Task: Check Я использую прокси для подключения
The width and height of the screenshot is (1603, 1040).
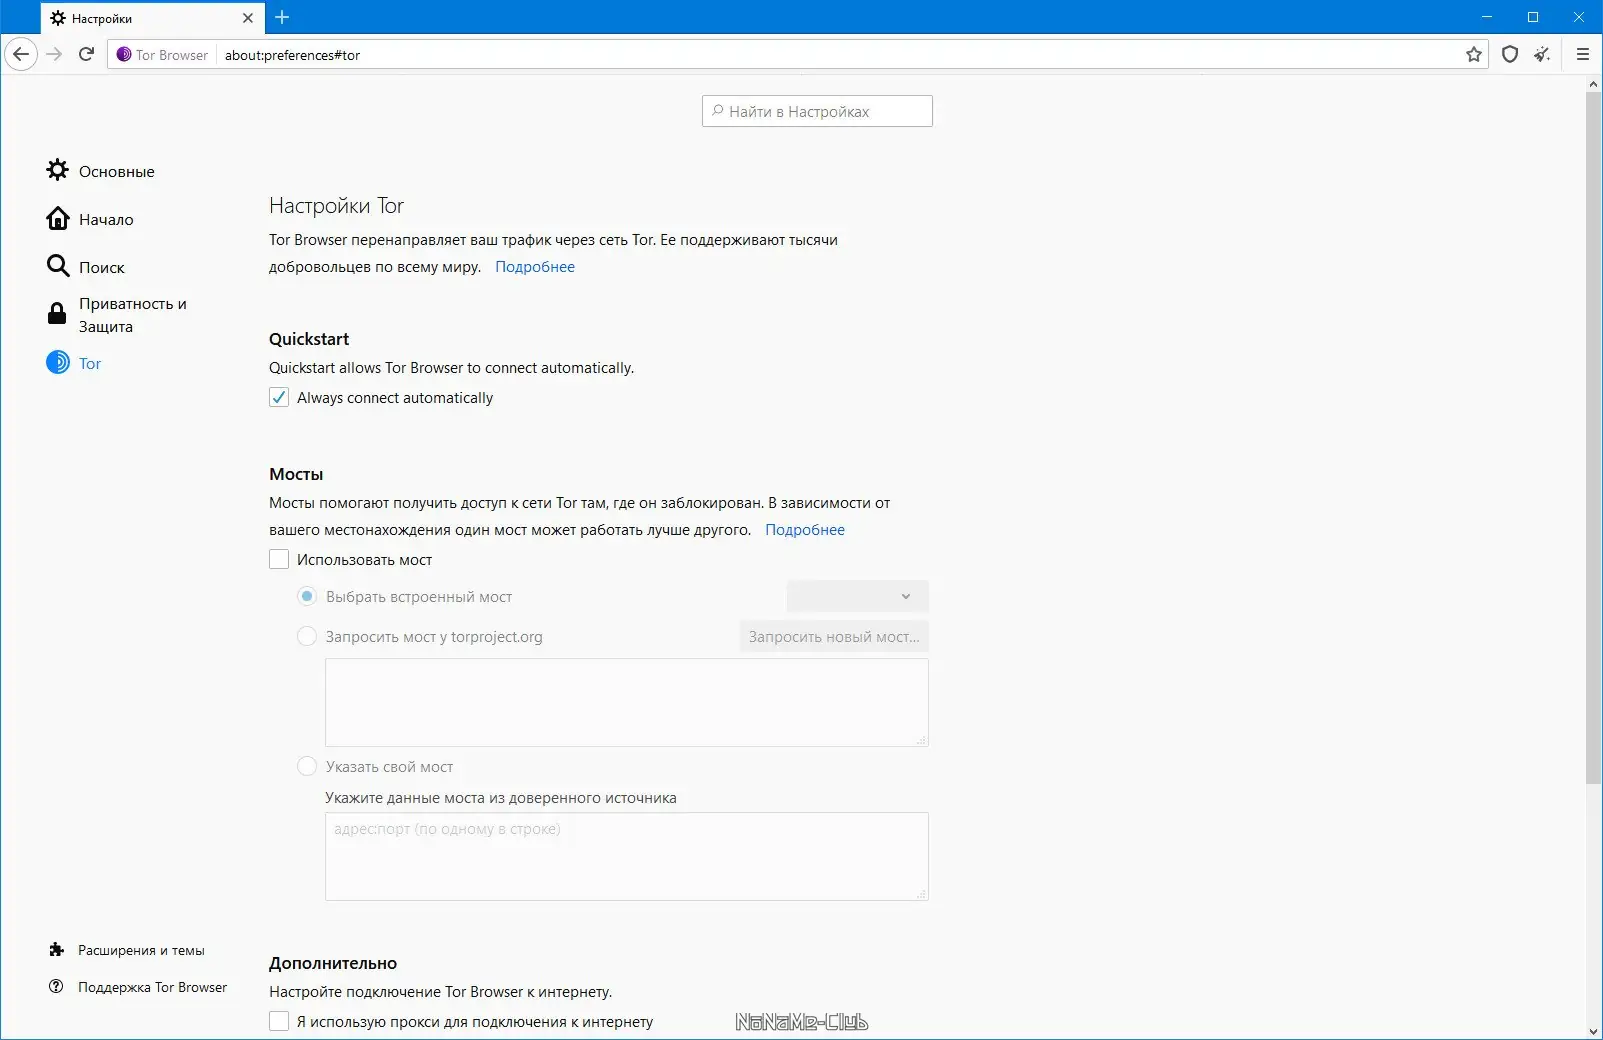Action: click(279, 1021)
